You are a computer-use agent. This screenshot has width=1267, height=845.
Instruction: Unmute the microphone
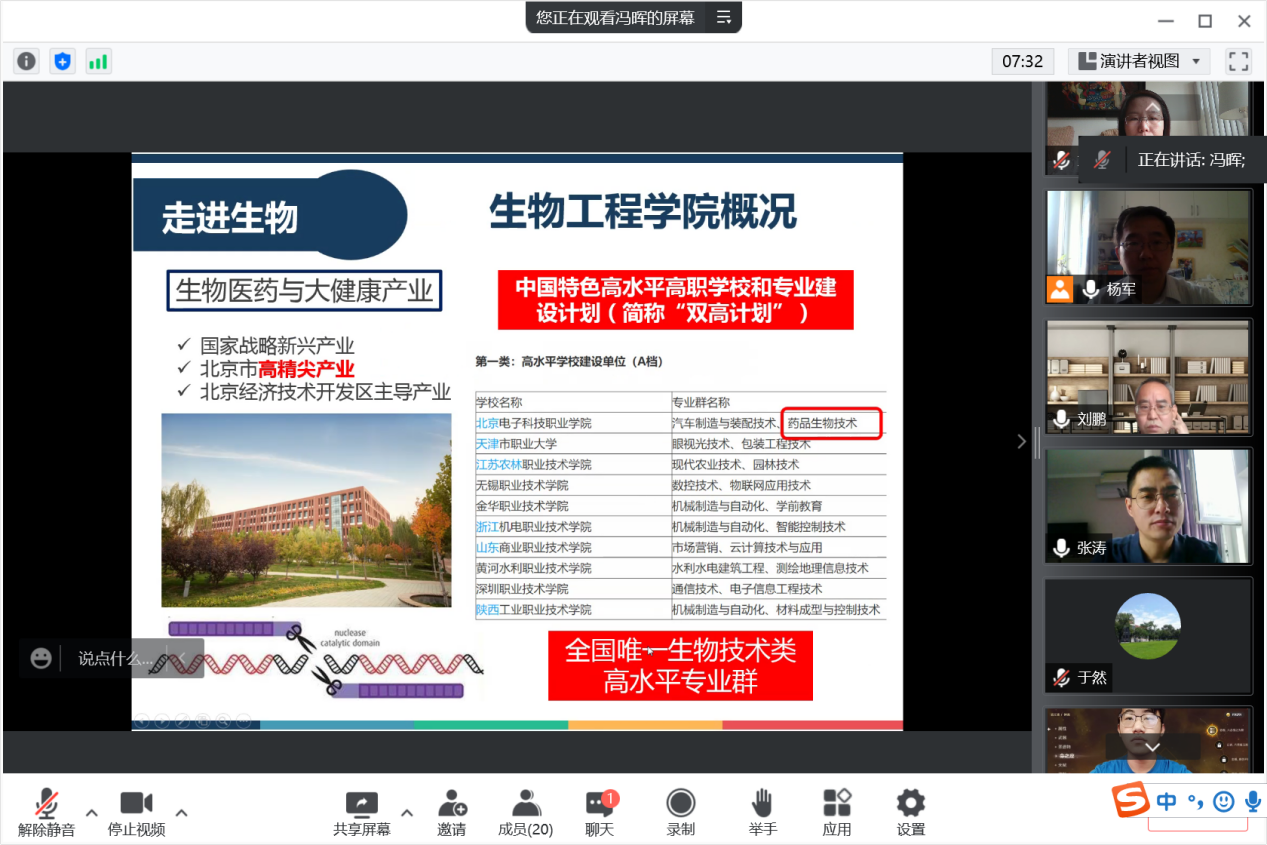46,812
